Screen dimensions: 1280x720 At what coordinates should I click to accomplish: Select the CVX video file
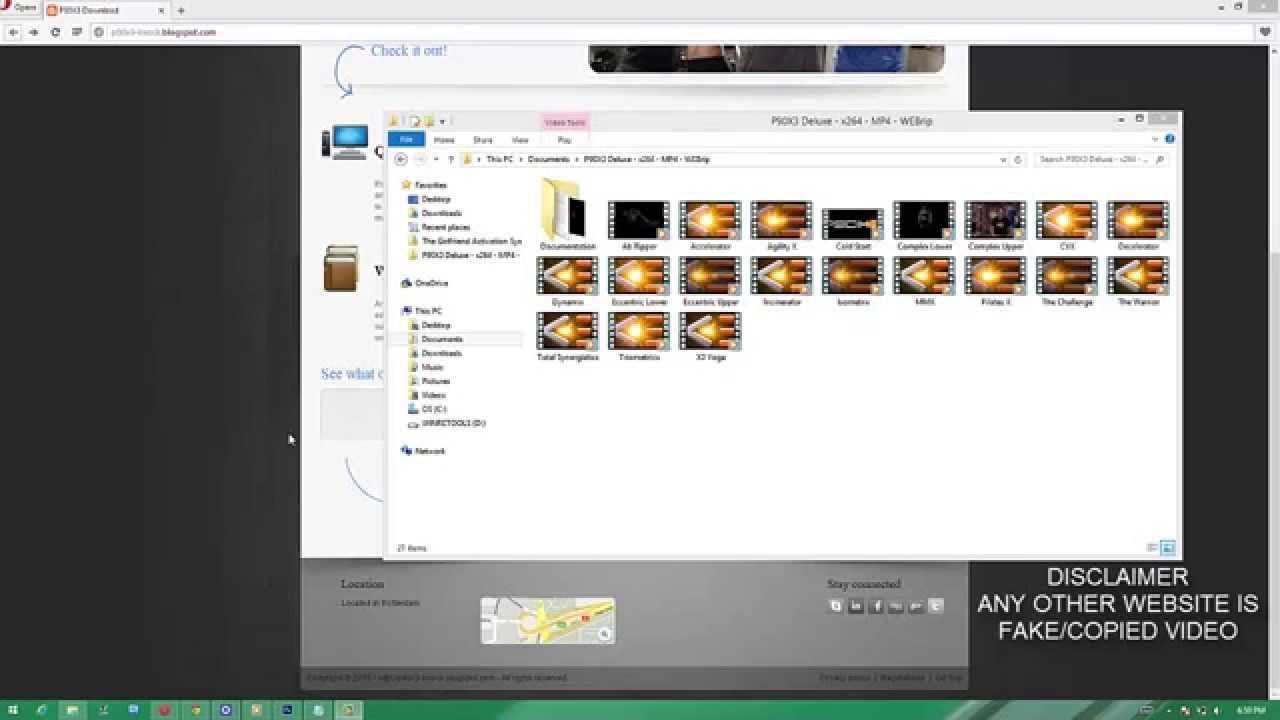[x=1067, y=225]
